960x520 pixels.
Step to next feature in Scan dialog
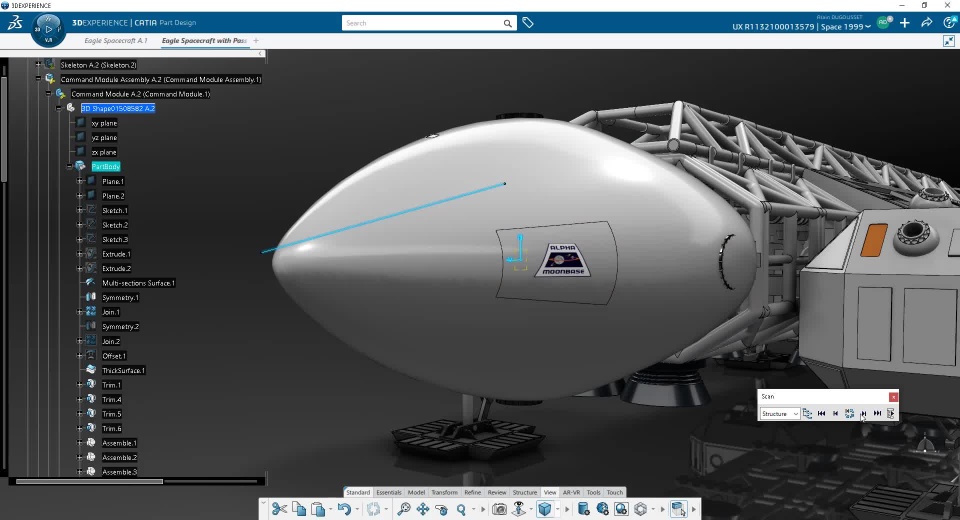(x=863, y=413)
